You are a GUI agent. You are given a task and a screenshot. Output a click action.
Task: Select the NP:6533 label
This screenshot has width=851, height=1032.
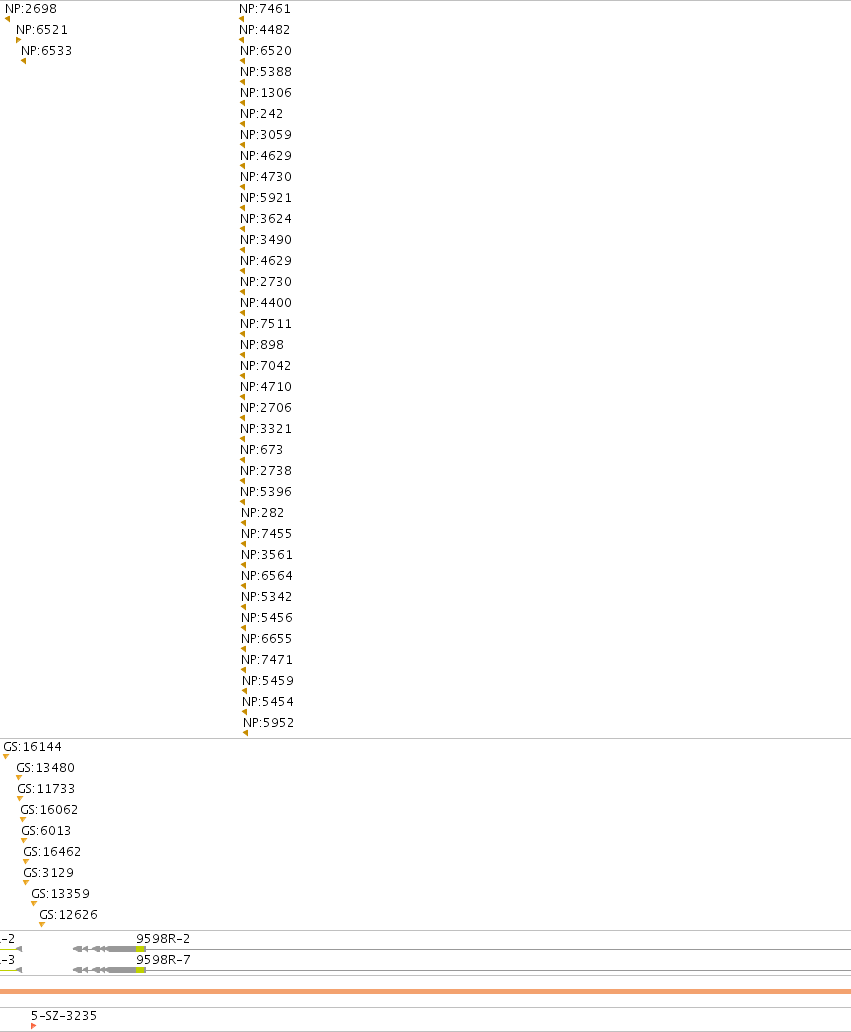click(x=47, y=51)
